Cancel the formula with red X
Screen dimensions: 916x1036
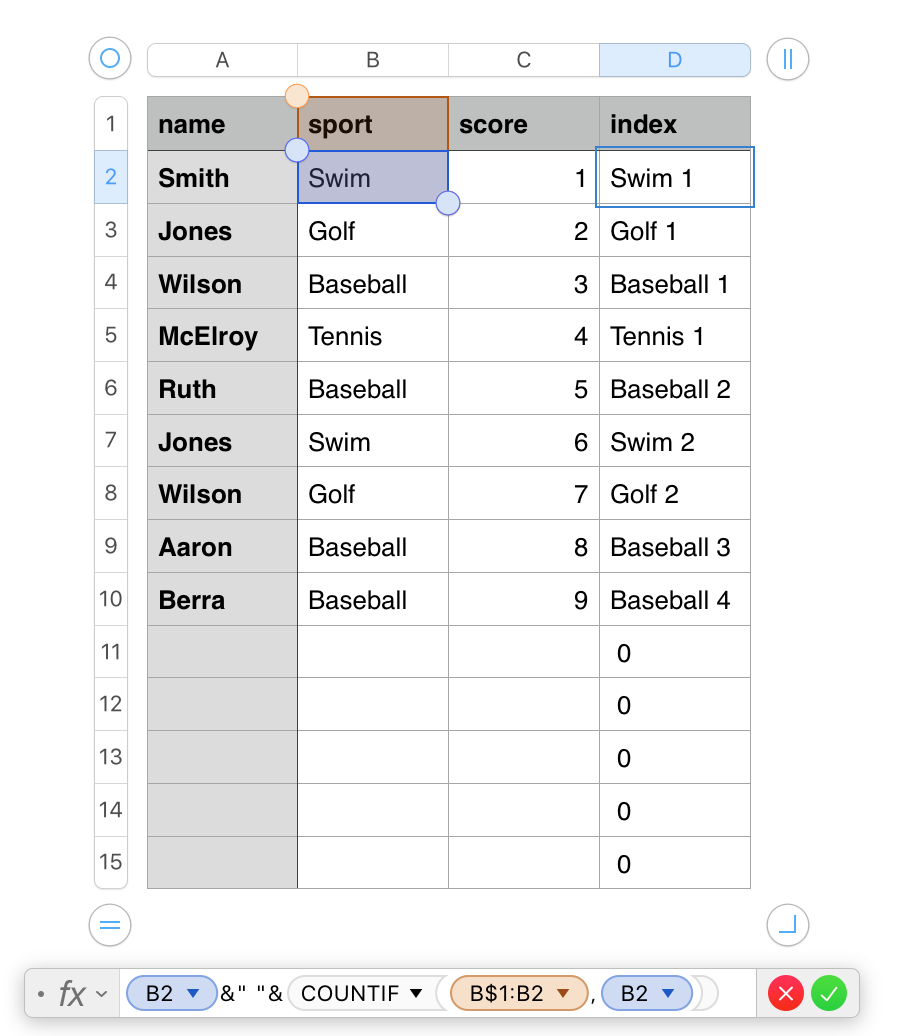pyautogui.click(x=786, y=994)
